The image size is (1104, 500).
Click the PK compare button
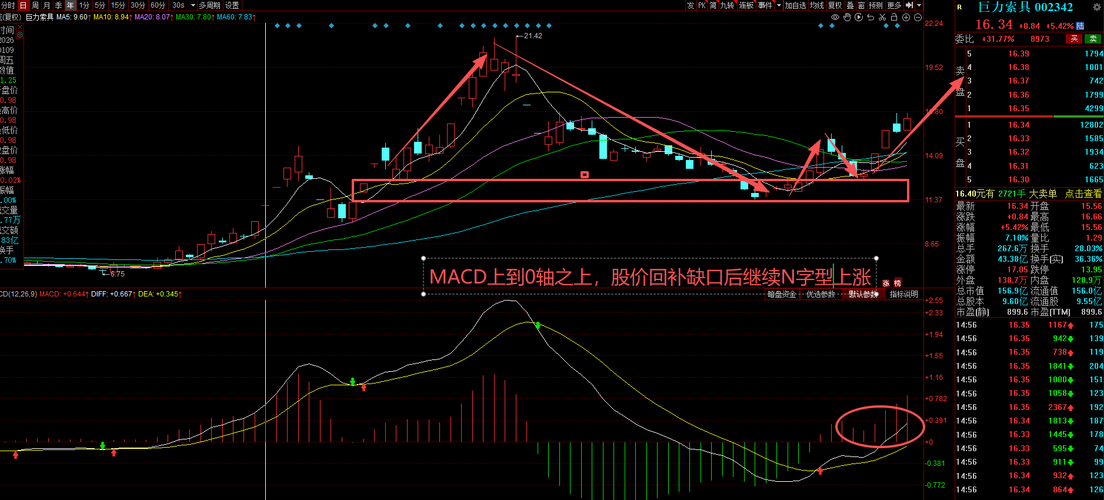pos(702,6)
